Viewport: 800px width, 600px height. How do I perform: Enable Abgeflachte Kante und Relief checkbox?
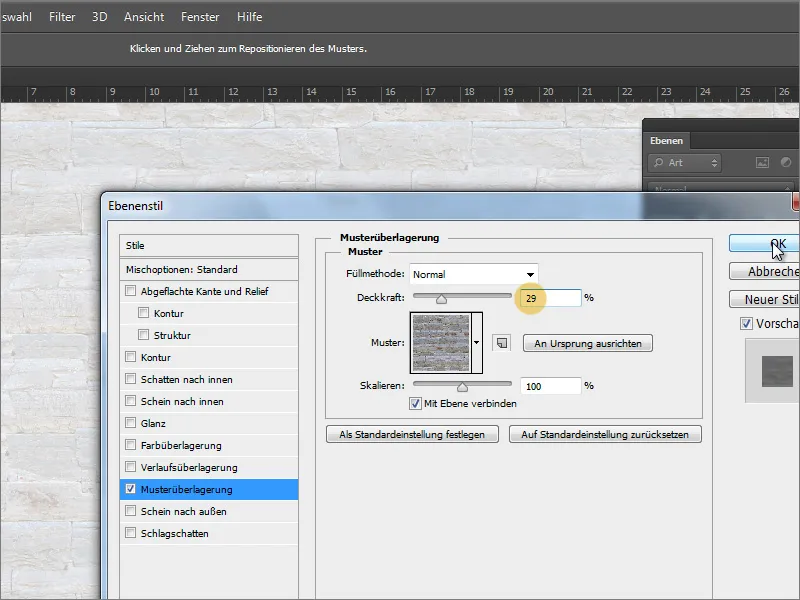pos(131,291)
